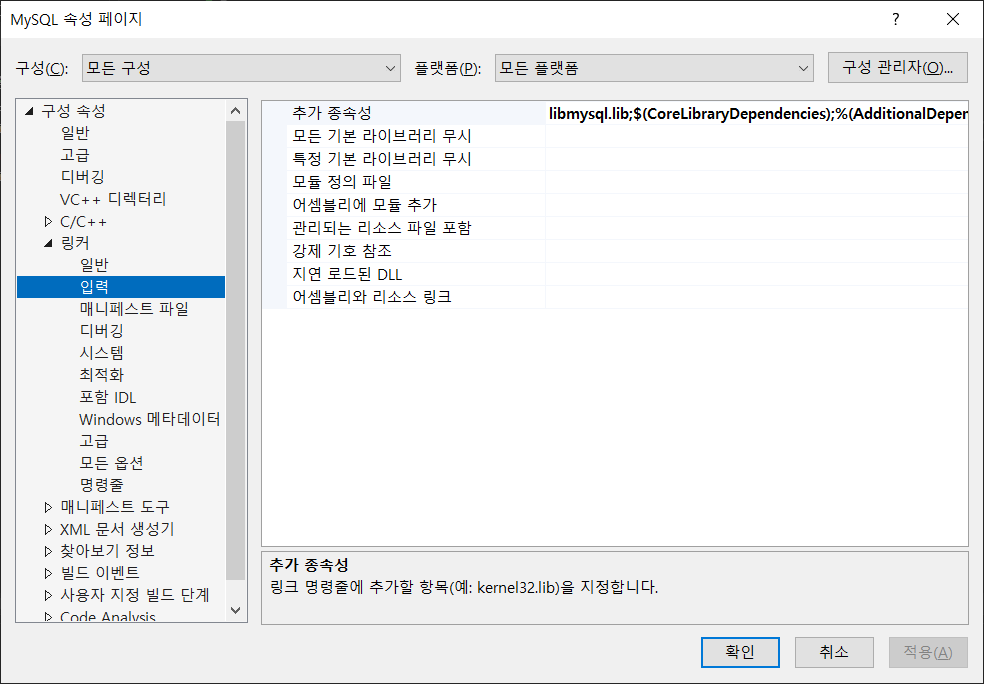Select 강제 기호 참조 property
The image size is (984, 684).
pos(615,251)
